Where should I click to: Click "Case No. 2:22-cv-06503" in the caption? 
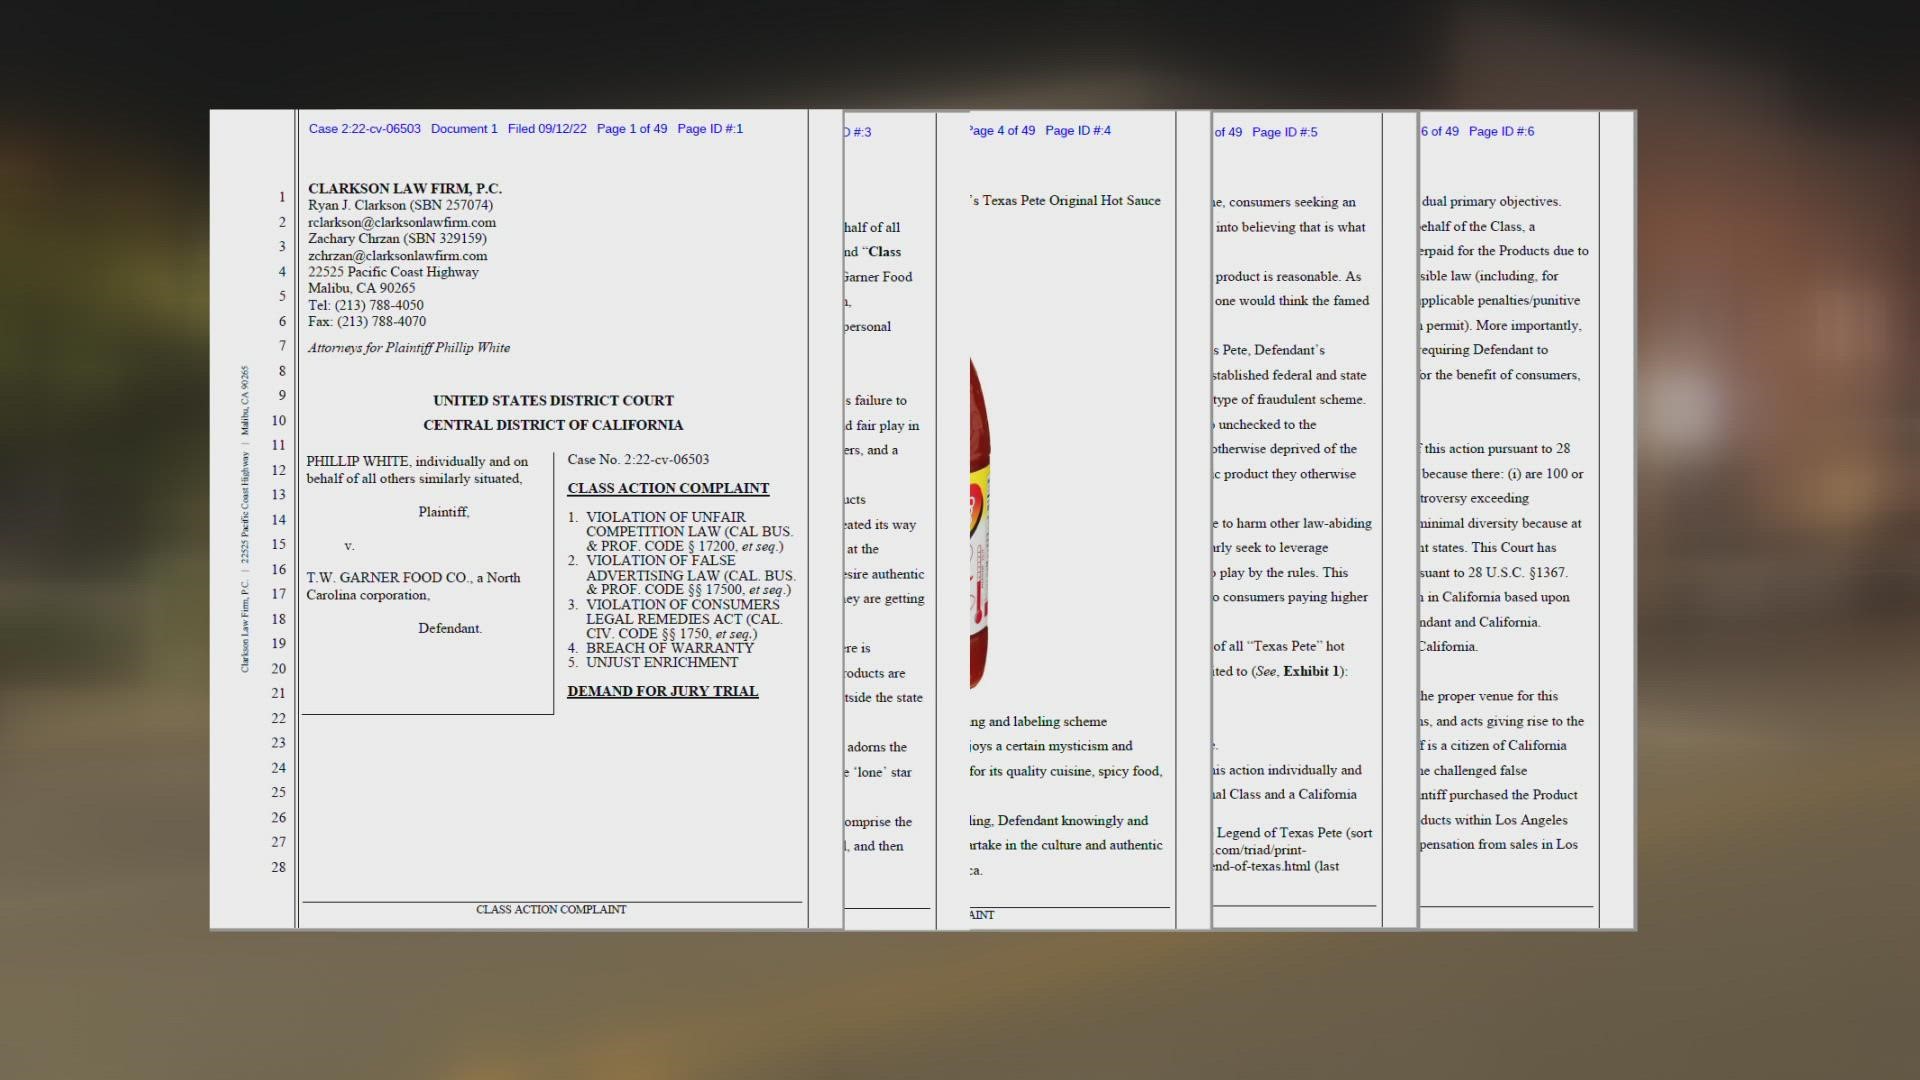click(x=638, y=460)
